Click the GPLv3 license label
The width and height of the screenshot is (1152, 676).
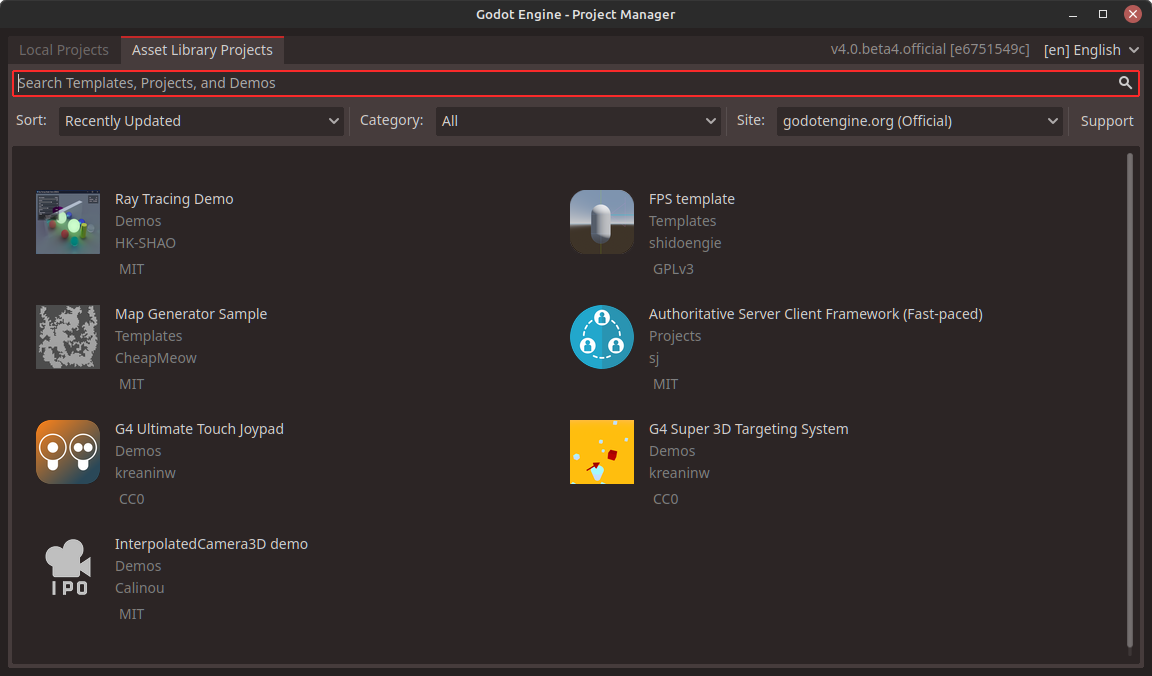coord(675,268)
